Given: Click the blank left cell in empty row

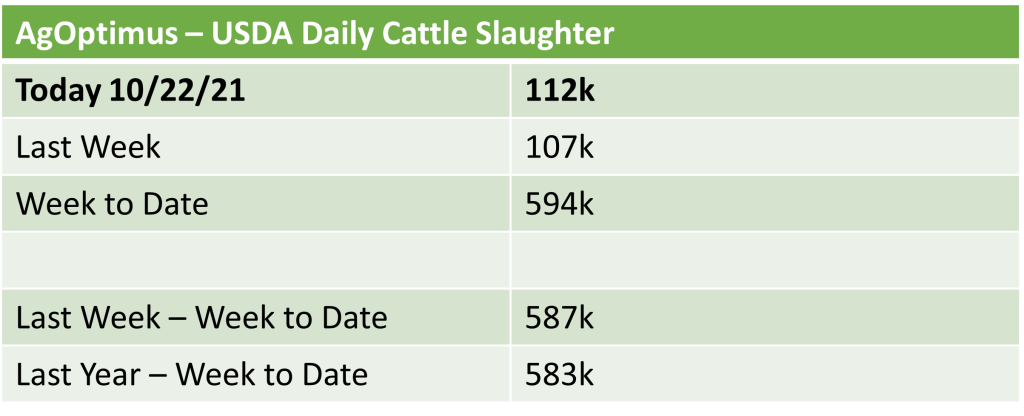Looking at the screenshot, I should 260,260.
